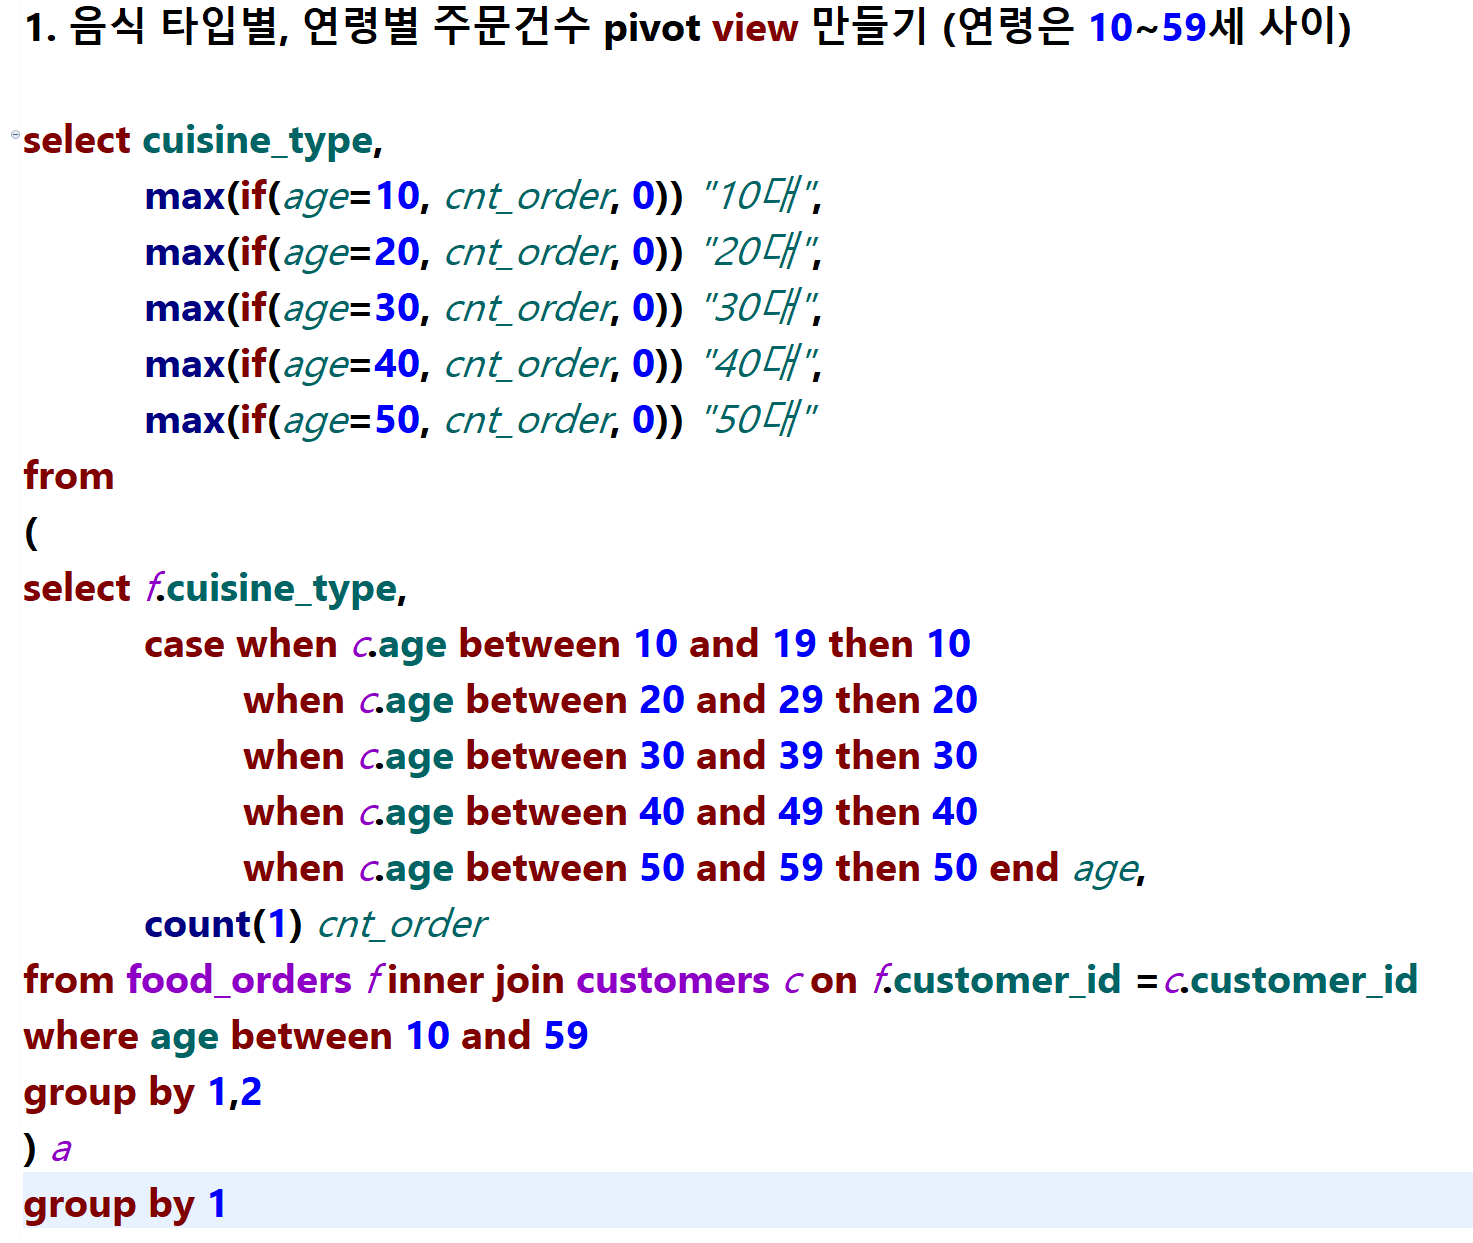Click the "age" alias after end keyword
This screenshot has width=1473, height=1243.
click(1106, 870)
